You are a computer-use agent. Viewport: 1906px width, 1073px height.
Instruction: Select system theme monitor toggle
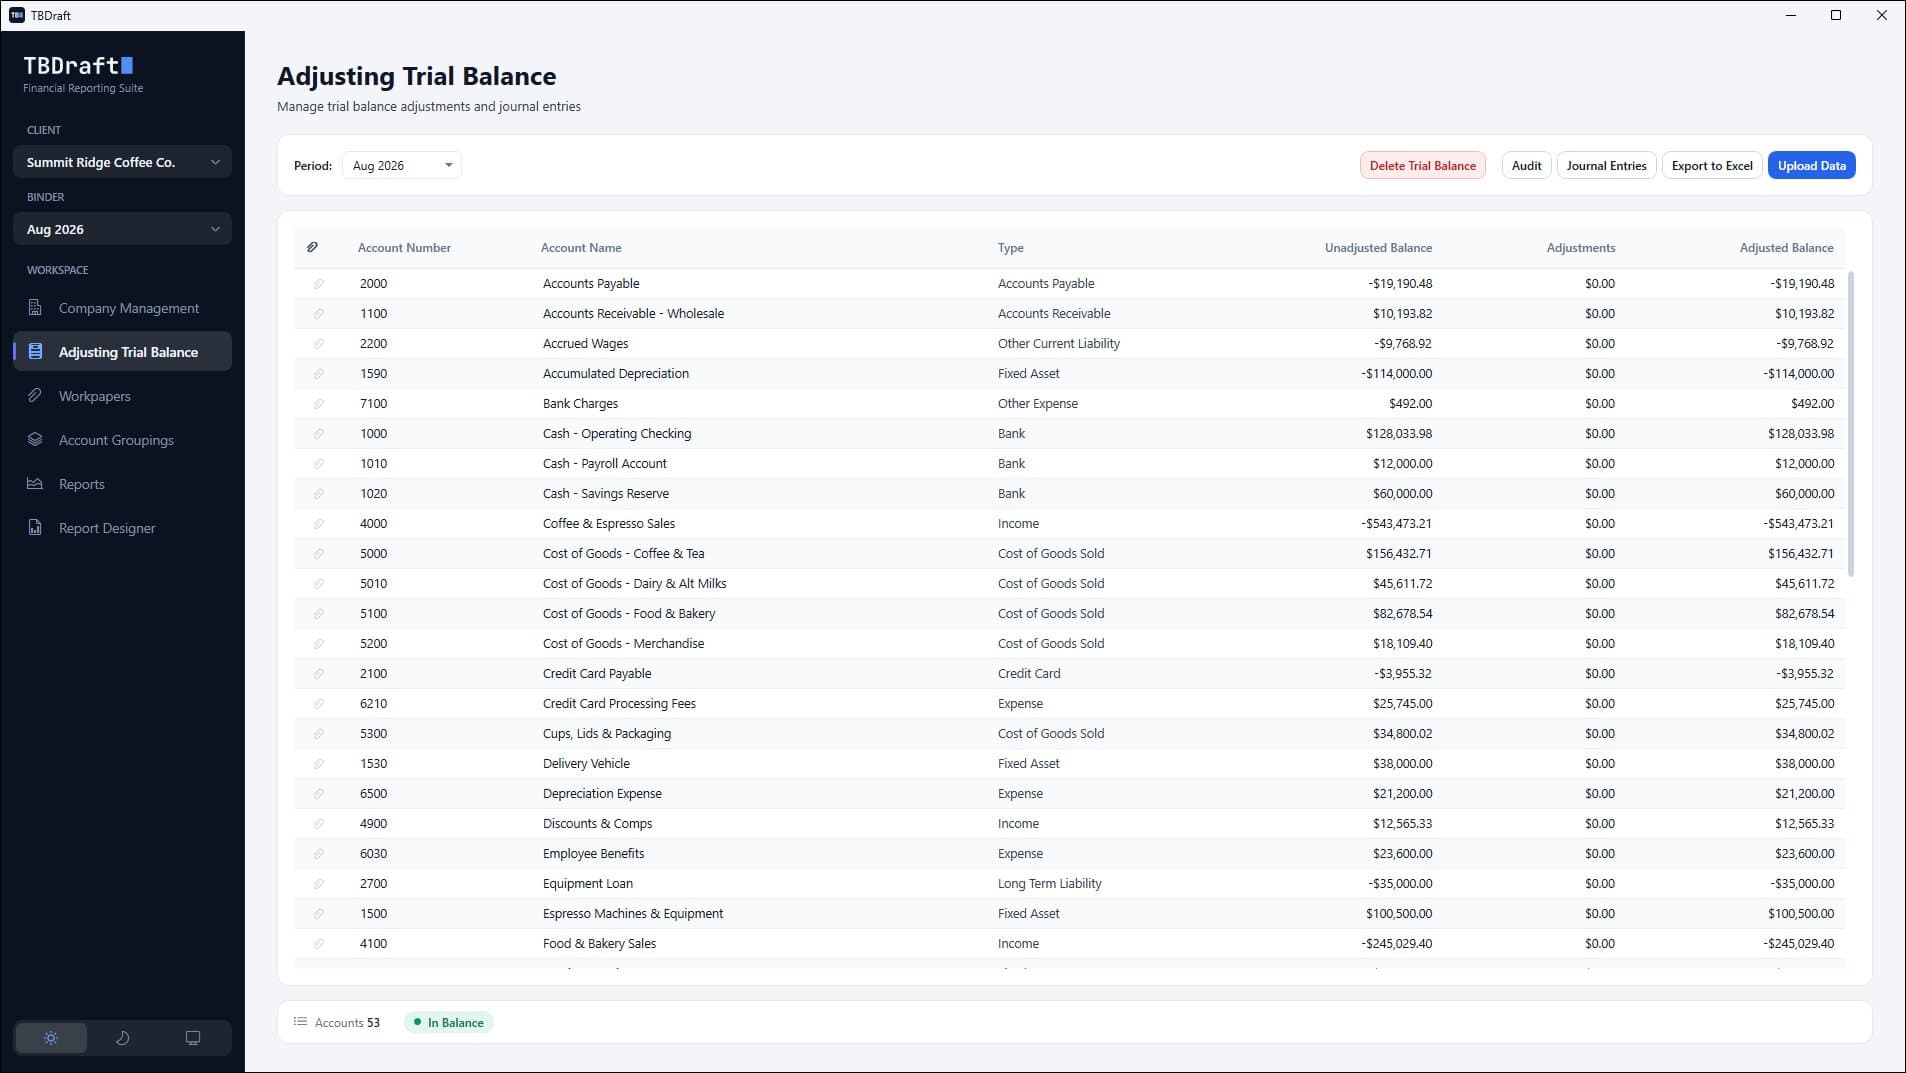point(193,1038)
